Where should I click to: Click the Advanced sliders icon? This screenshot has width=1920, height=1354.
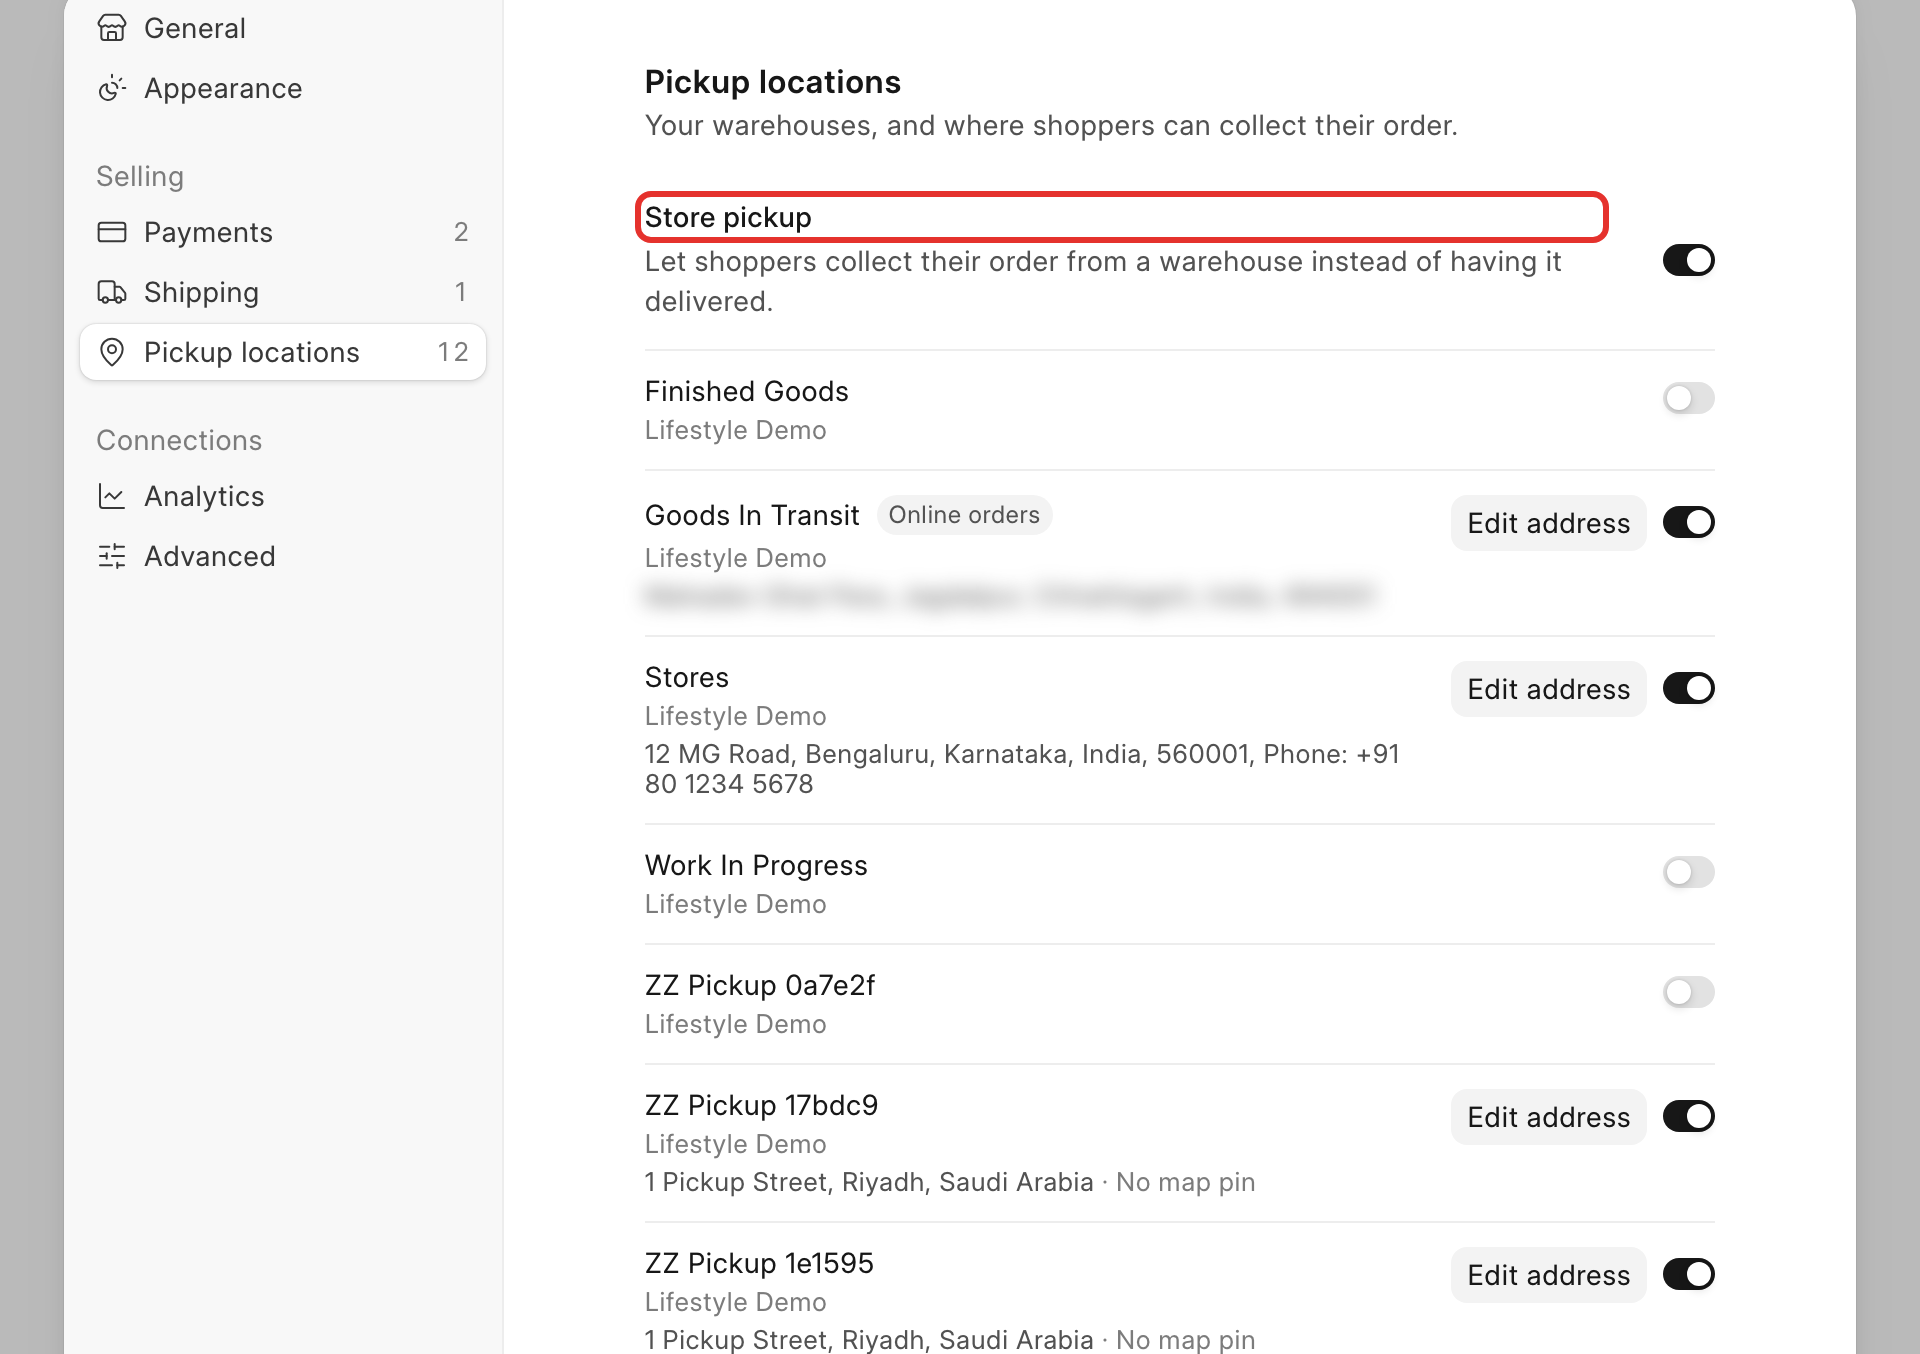112,556
